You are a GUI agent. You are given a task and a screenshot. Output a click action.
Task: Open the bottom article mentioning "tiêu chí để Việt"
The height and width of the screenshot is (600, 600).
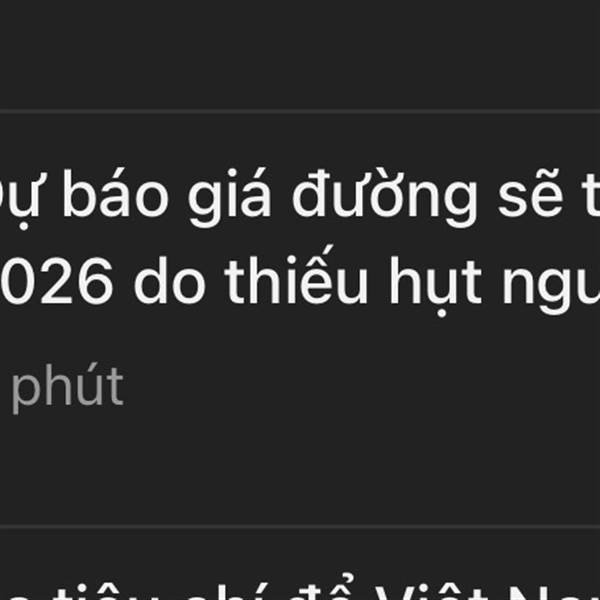pyautogui.click(x=300, y=565)
